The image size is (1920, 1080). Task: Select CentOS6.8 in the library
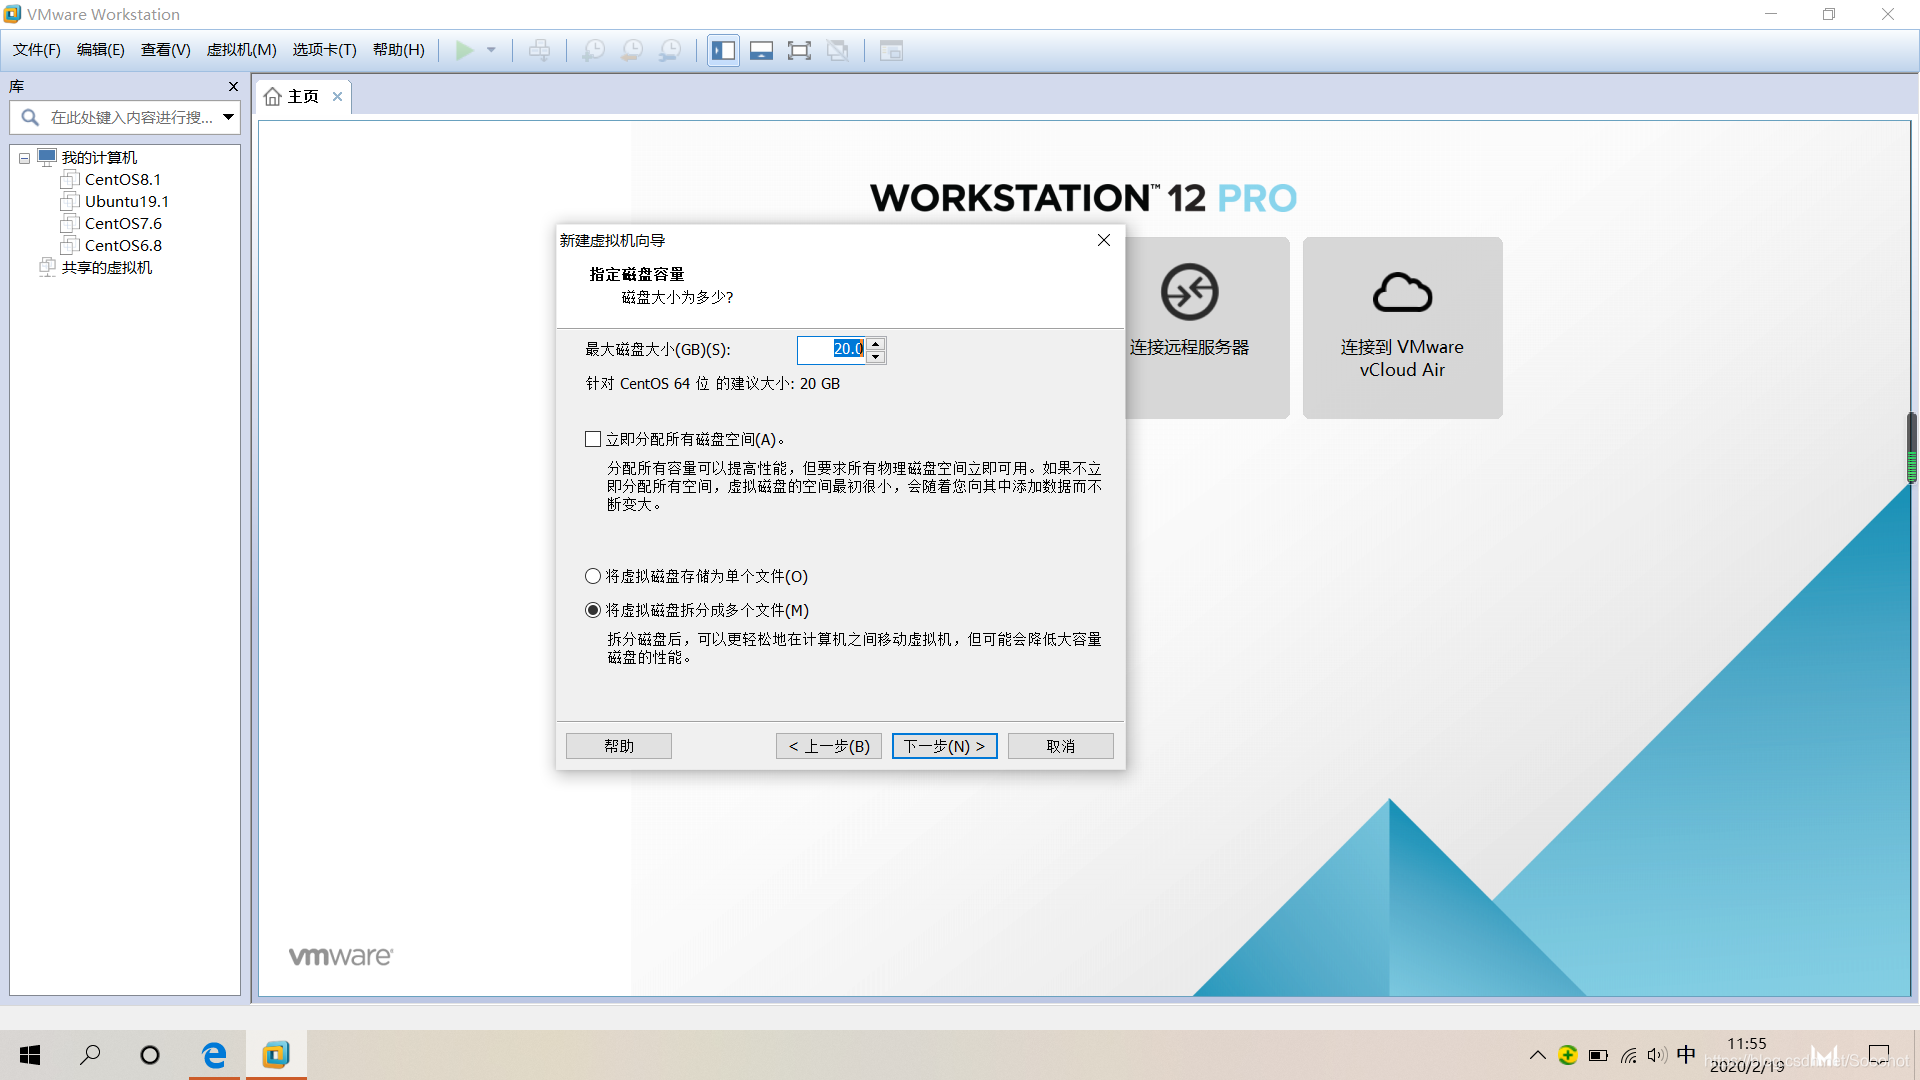click(x=123, y=245)
